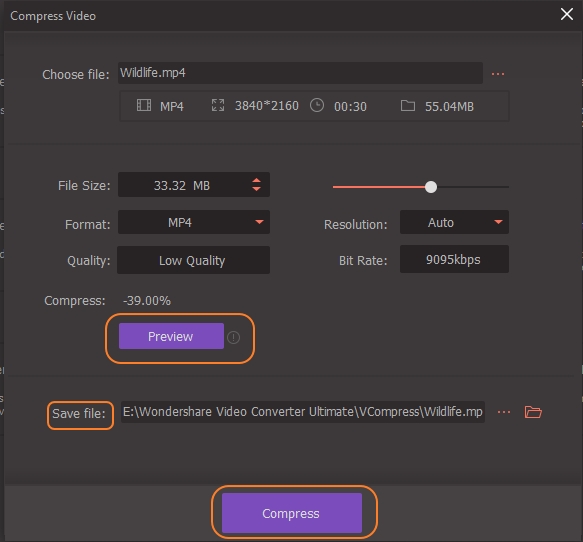Close the Compress Video dialog
The image size is (583, 542).
pos(567,14)
